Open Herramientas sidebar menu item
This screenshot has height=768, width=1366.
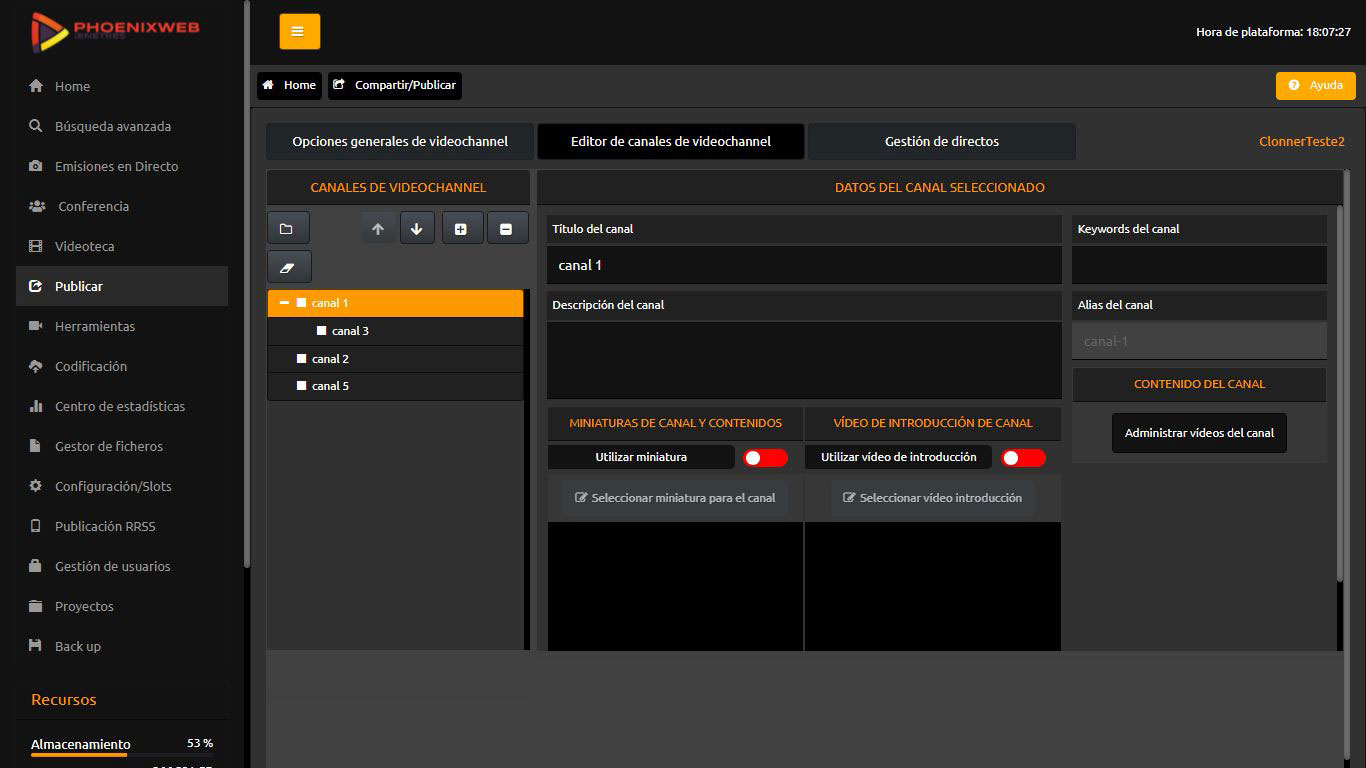(122, 326)
